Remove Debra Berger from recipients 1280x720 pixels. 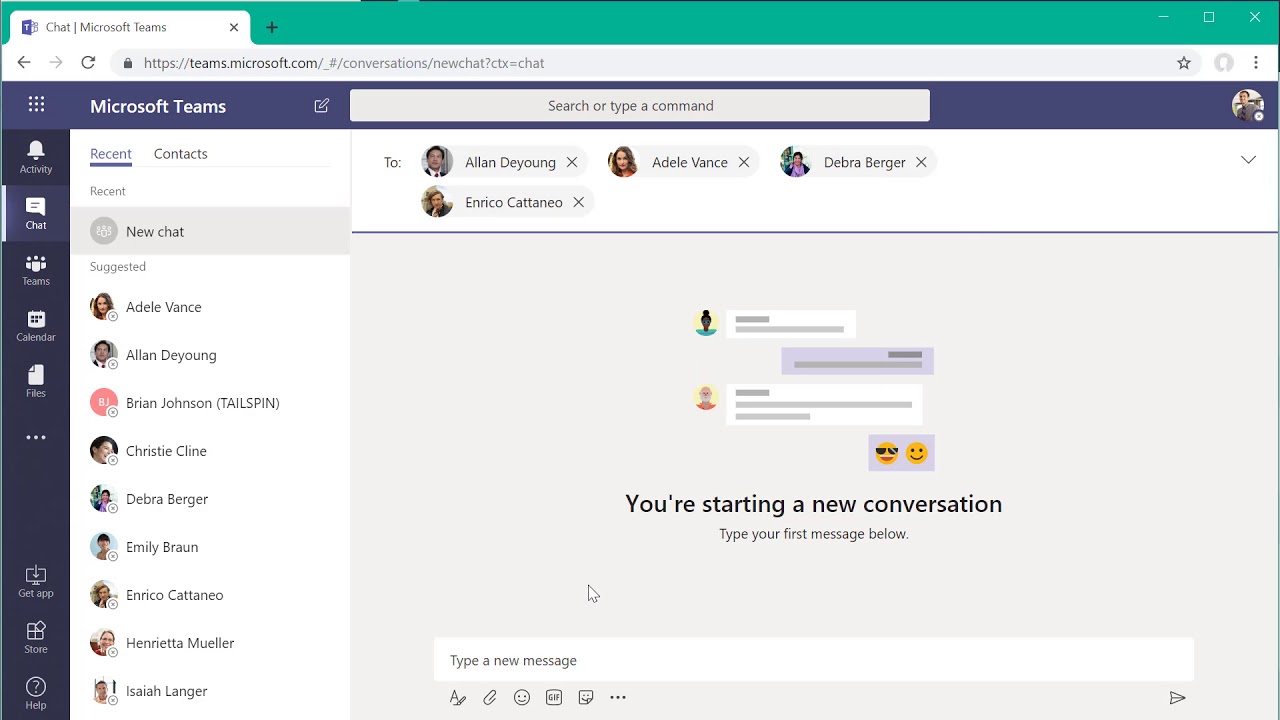pyautogui.click(x=921, y=162)
